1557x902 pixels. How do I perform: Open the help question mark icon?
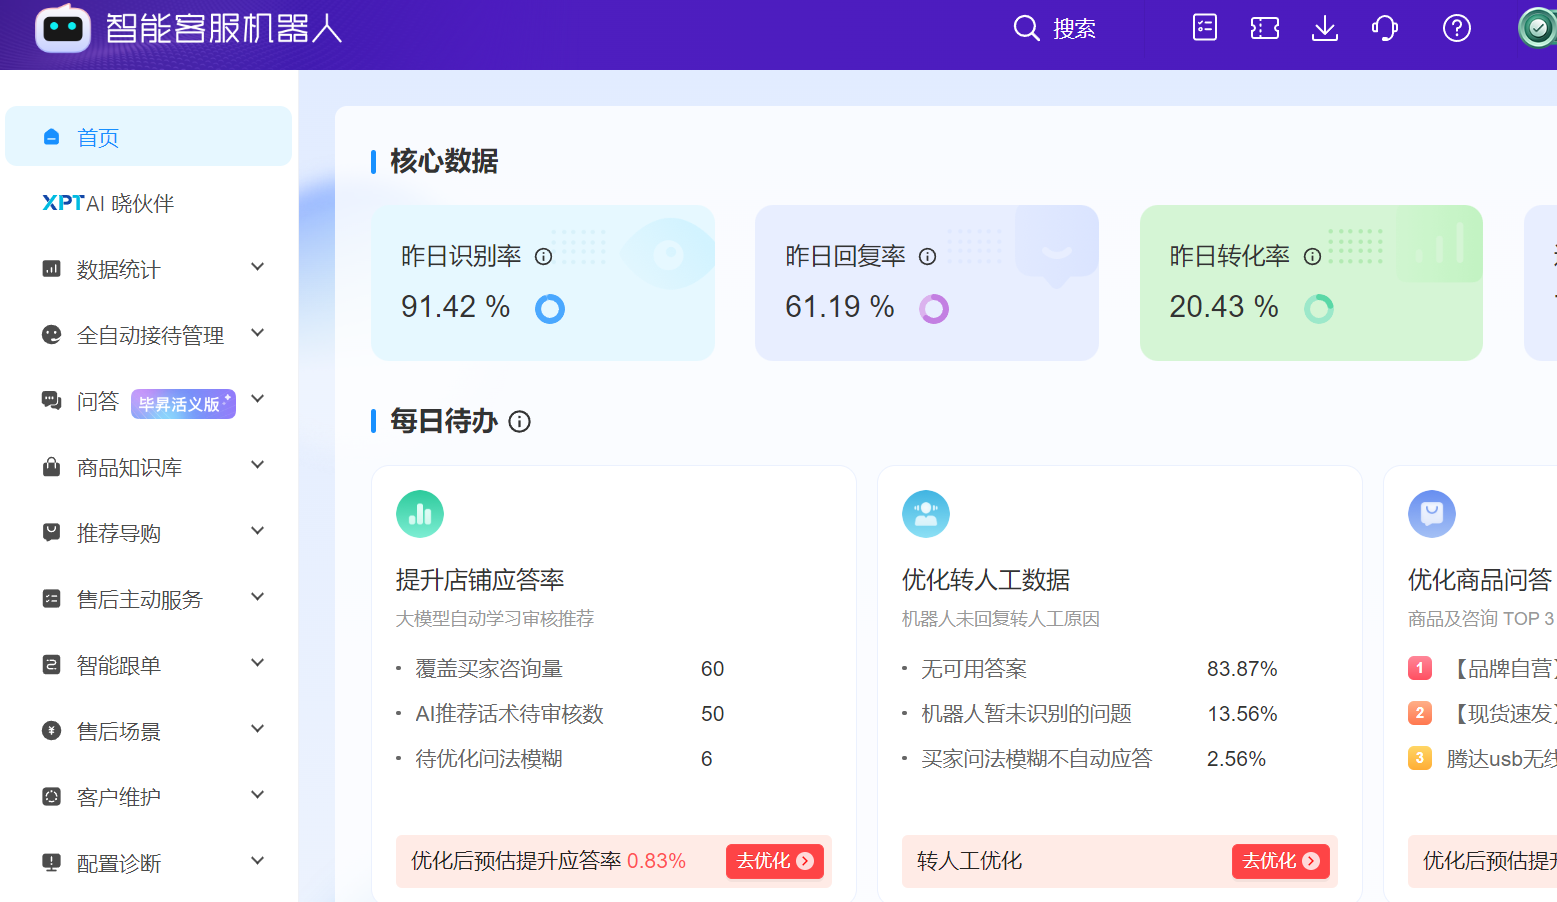[x=1457, y=28]
